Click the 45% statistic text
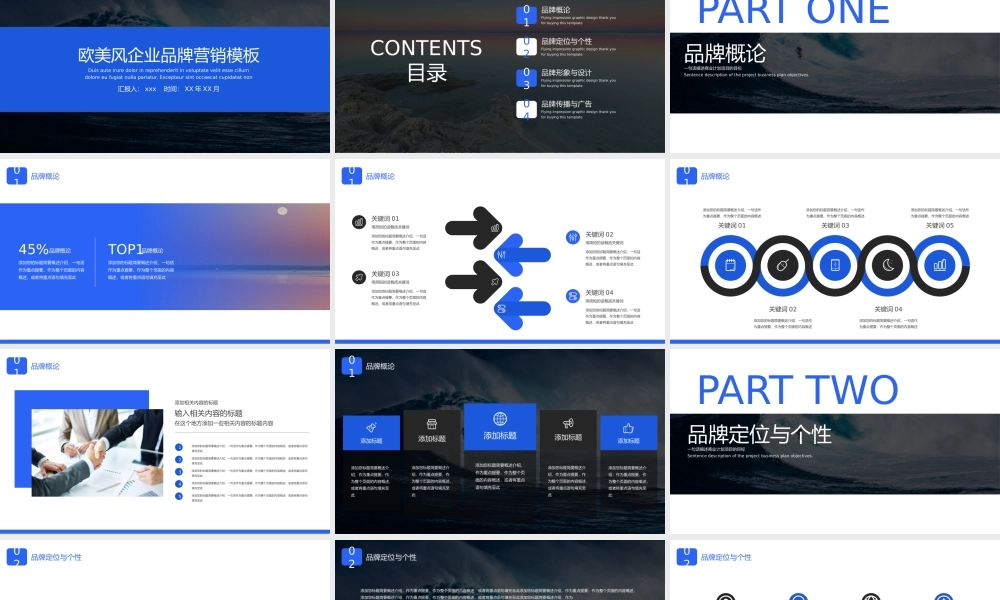This screenshot has width=1000, height=600. point(33,249)
